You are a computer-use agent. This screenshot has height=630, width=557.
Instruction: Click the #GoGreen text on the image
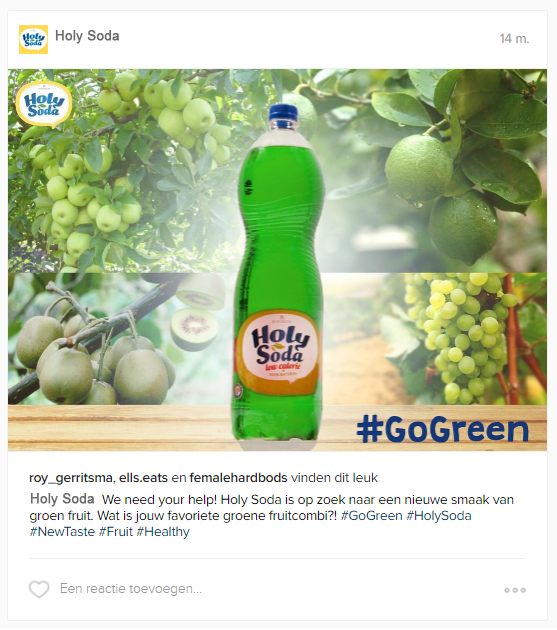click(442, 430)
